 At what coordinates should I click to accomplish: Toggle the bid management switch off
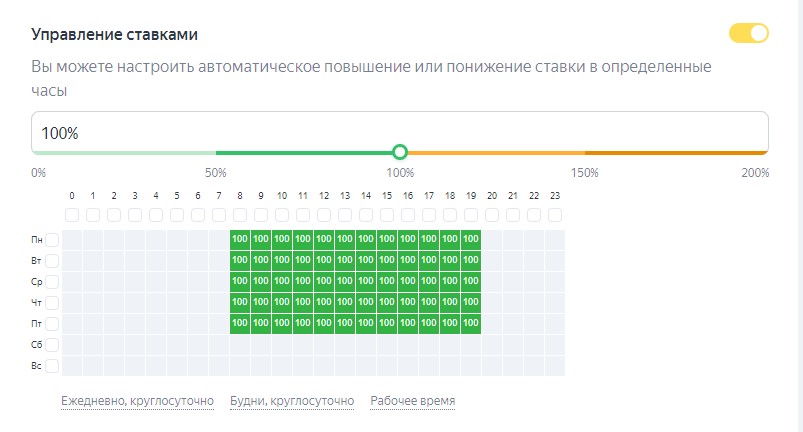point(749,34)
